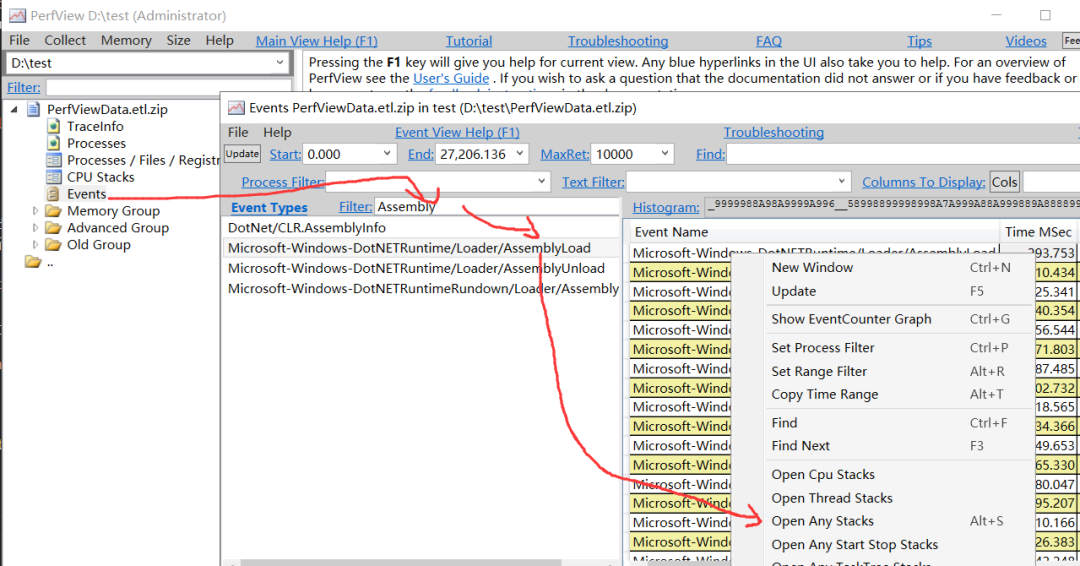
Task: Choose Open Any Stacks from context menu
Action: click(x=822, y=521)
